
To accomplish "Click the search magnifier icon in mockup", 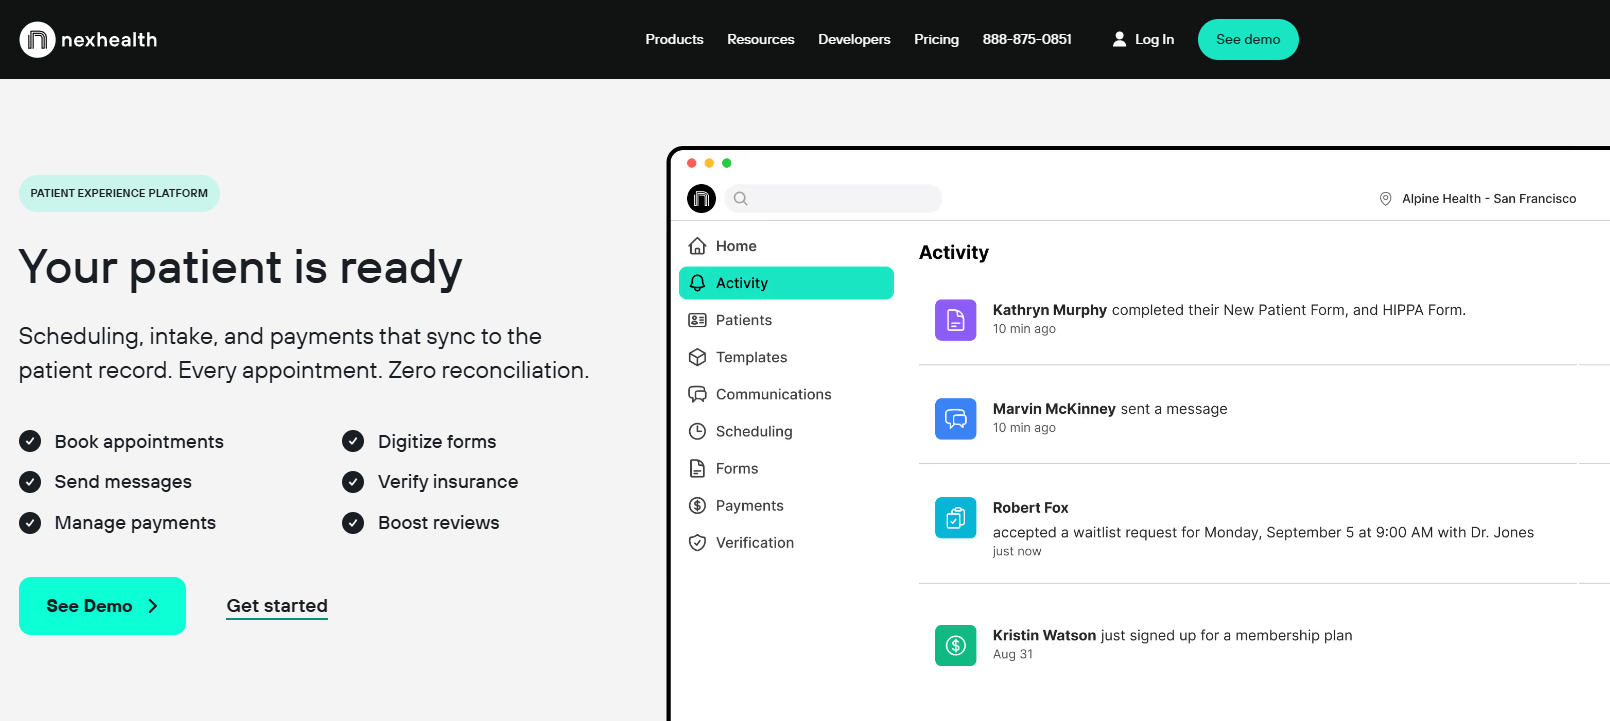I will tap(741, 199).
